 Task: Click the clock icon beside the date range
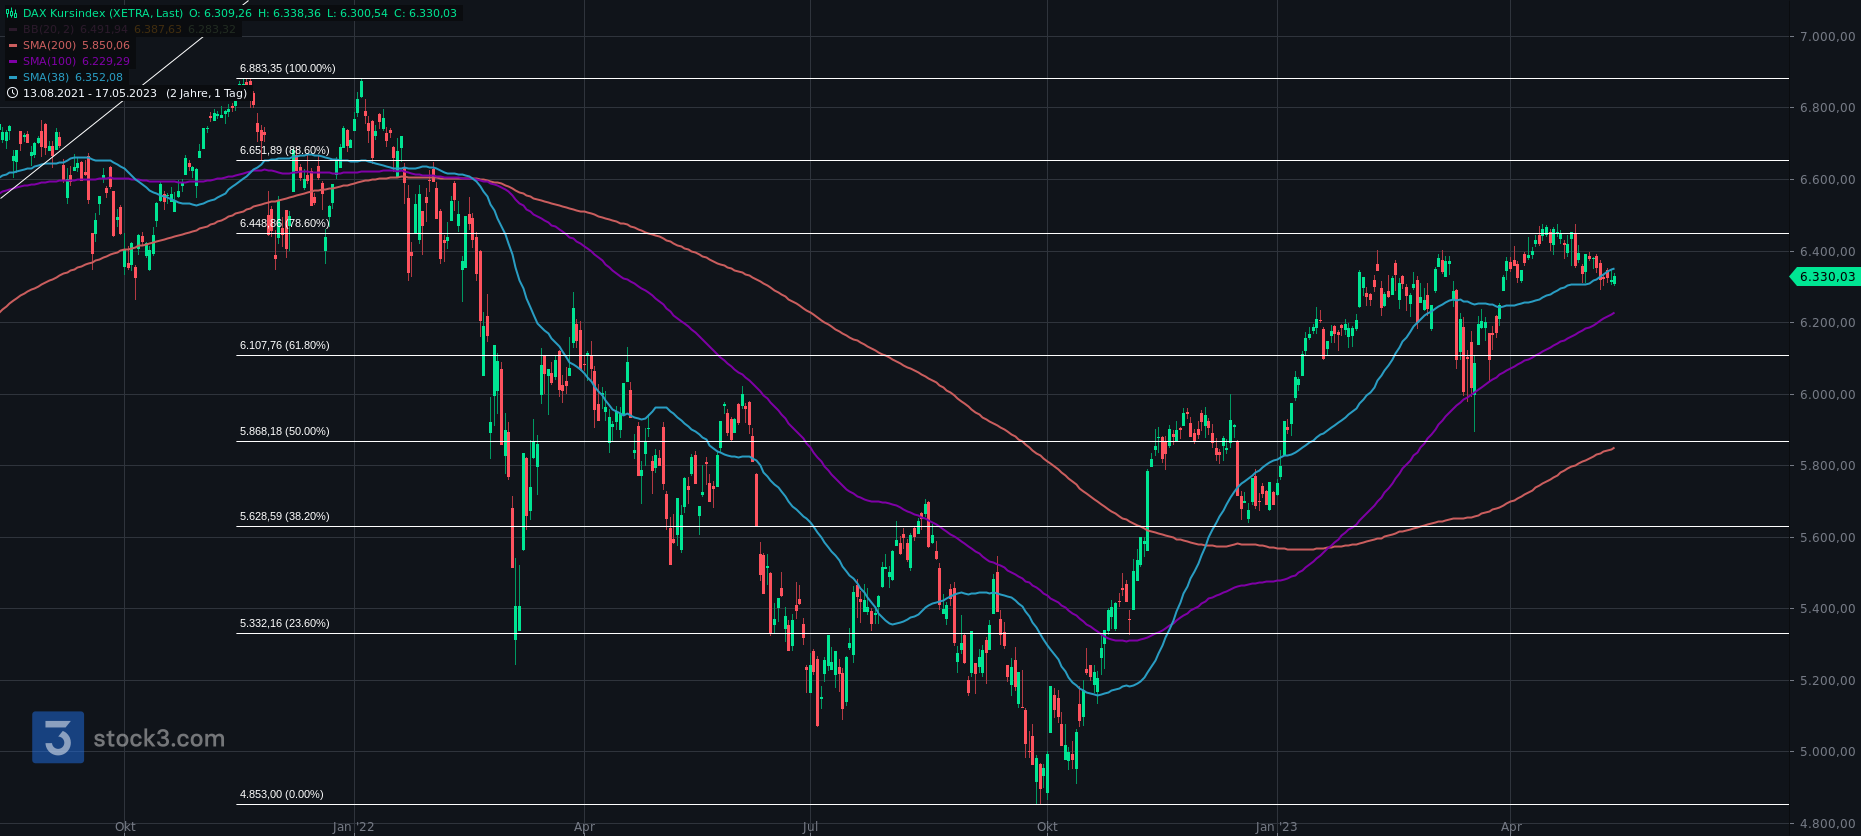pyautogui.click(x=13, y=93)
